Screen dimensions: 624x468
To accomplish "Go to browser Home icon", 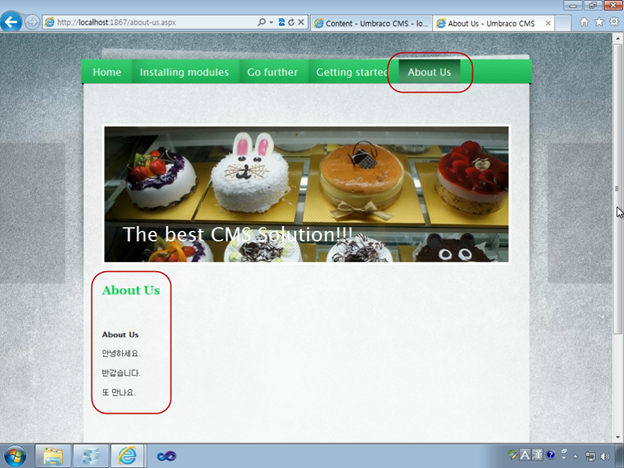I will click(x=584, y=22).
